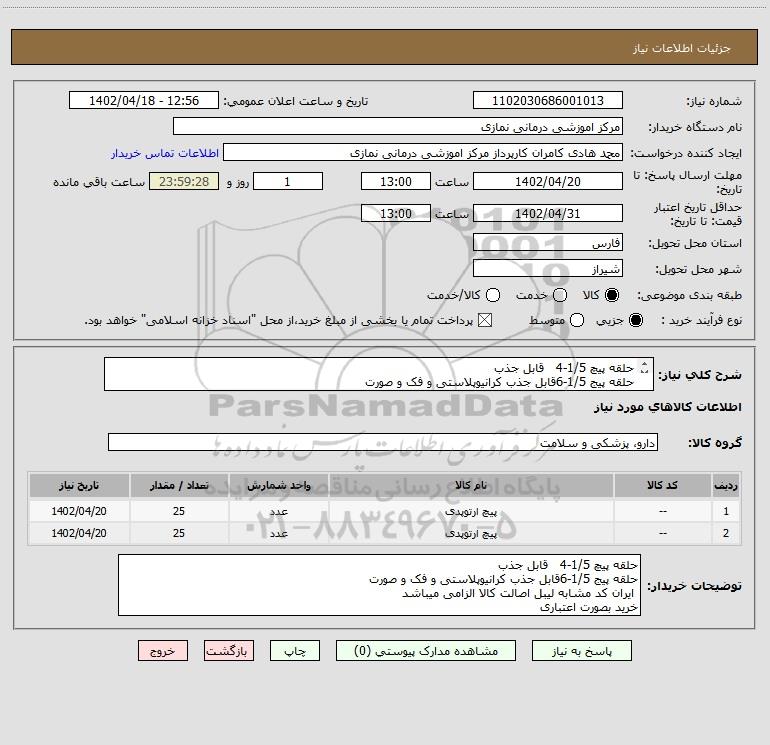Click the گروه کالا field دارو، پزشکی و سلامت
Image resolution: width=770 pixels, height=745 pixels.
(383, 442)
